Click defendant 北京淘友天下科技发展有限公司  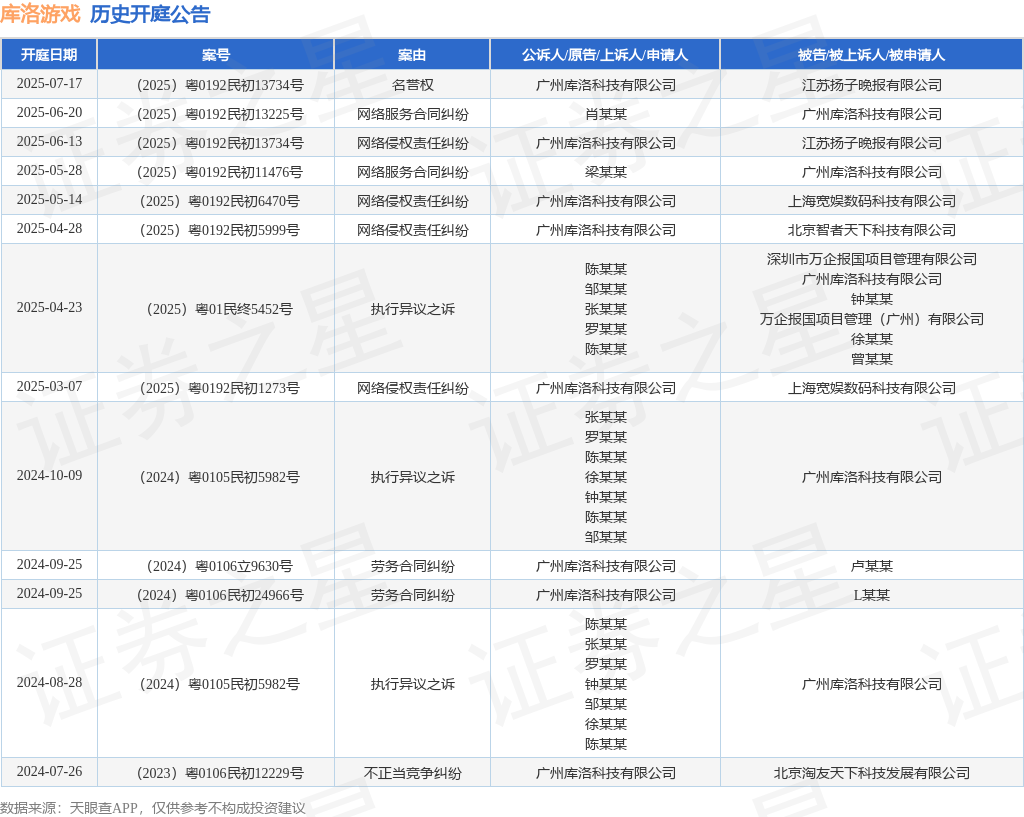point(871,773)
